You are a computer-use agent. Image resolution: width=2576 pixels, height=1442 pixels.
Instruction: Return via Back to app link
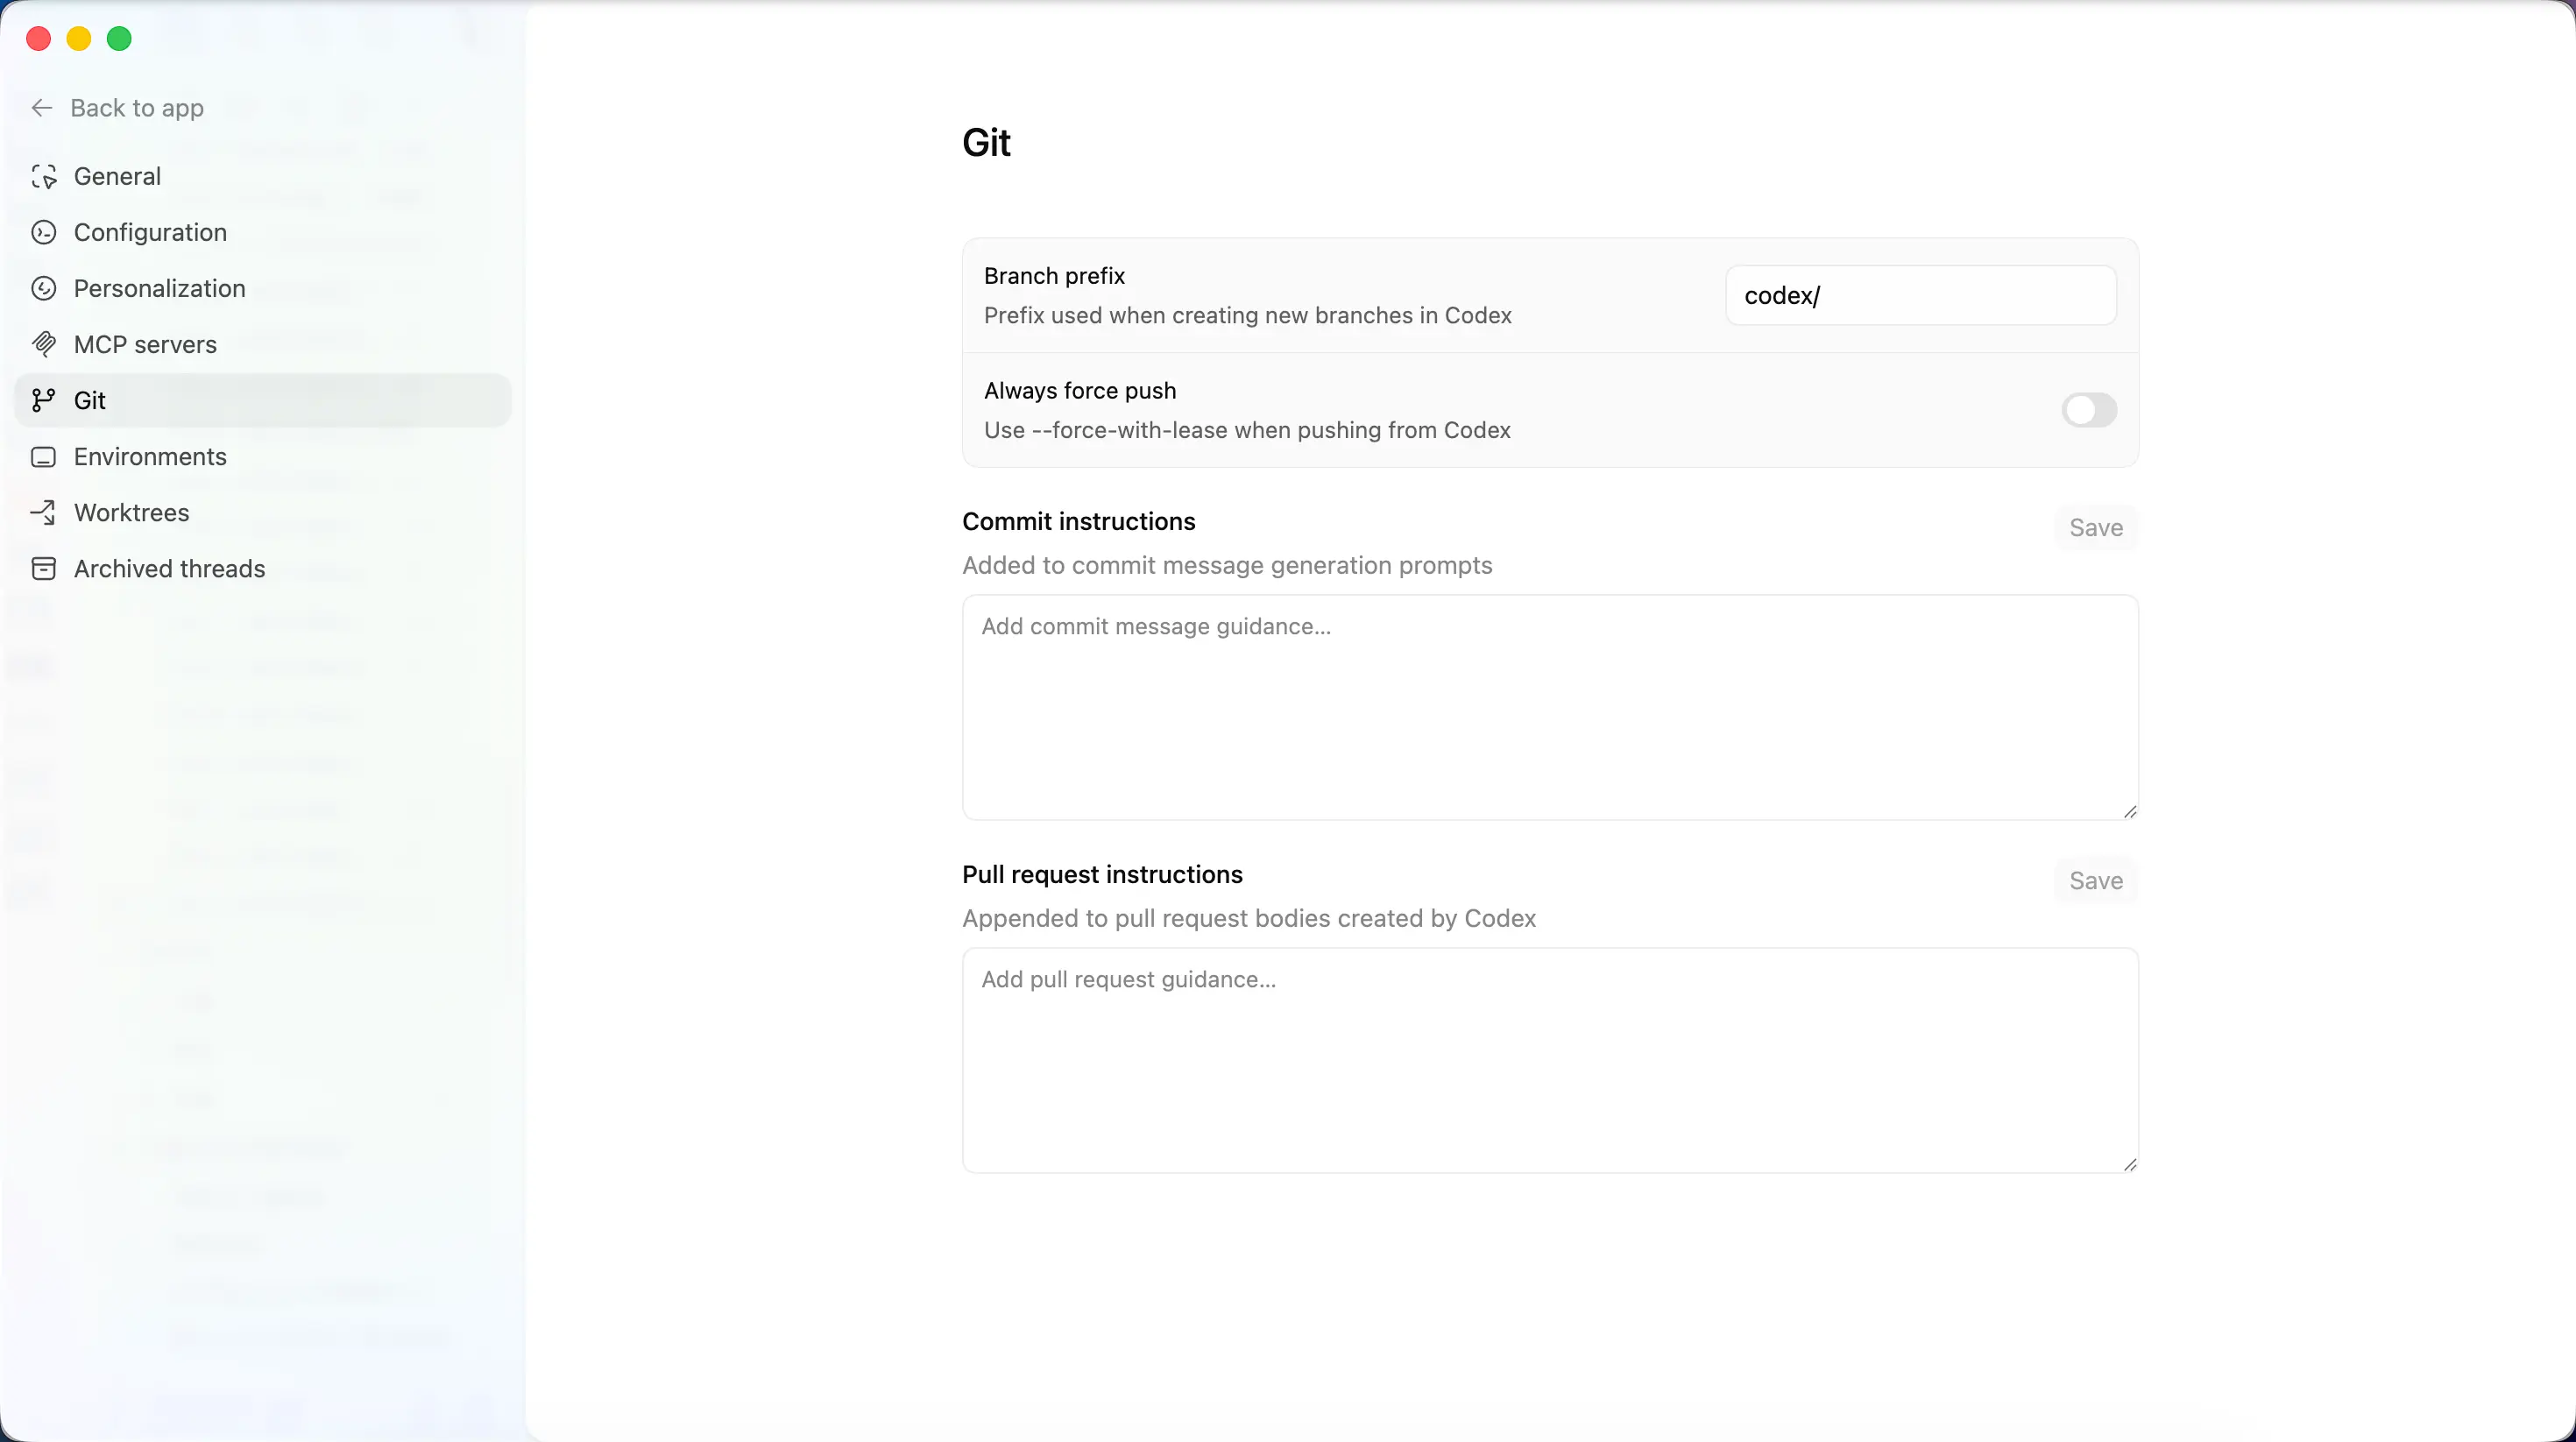point(137,108)
